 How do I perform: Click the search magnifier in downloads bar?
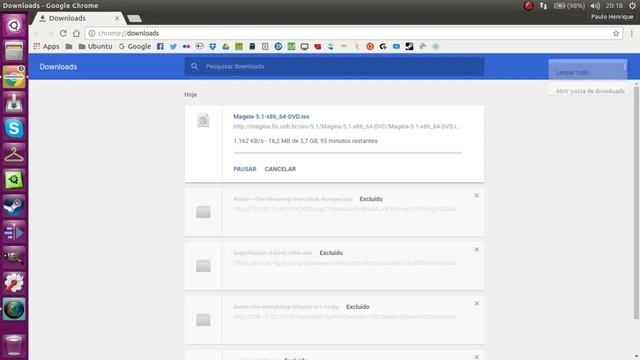pos(194,67)
